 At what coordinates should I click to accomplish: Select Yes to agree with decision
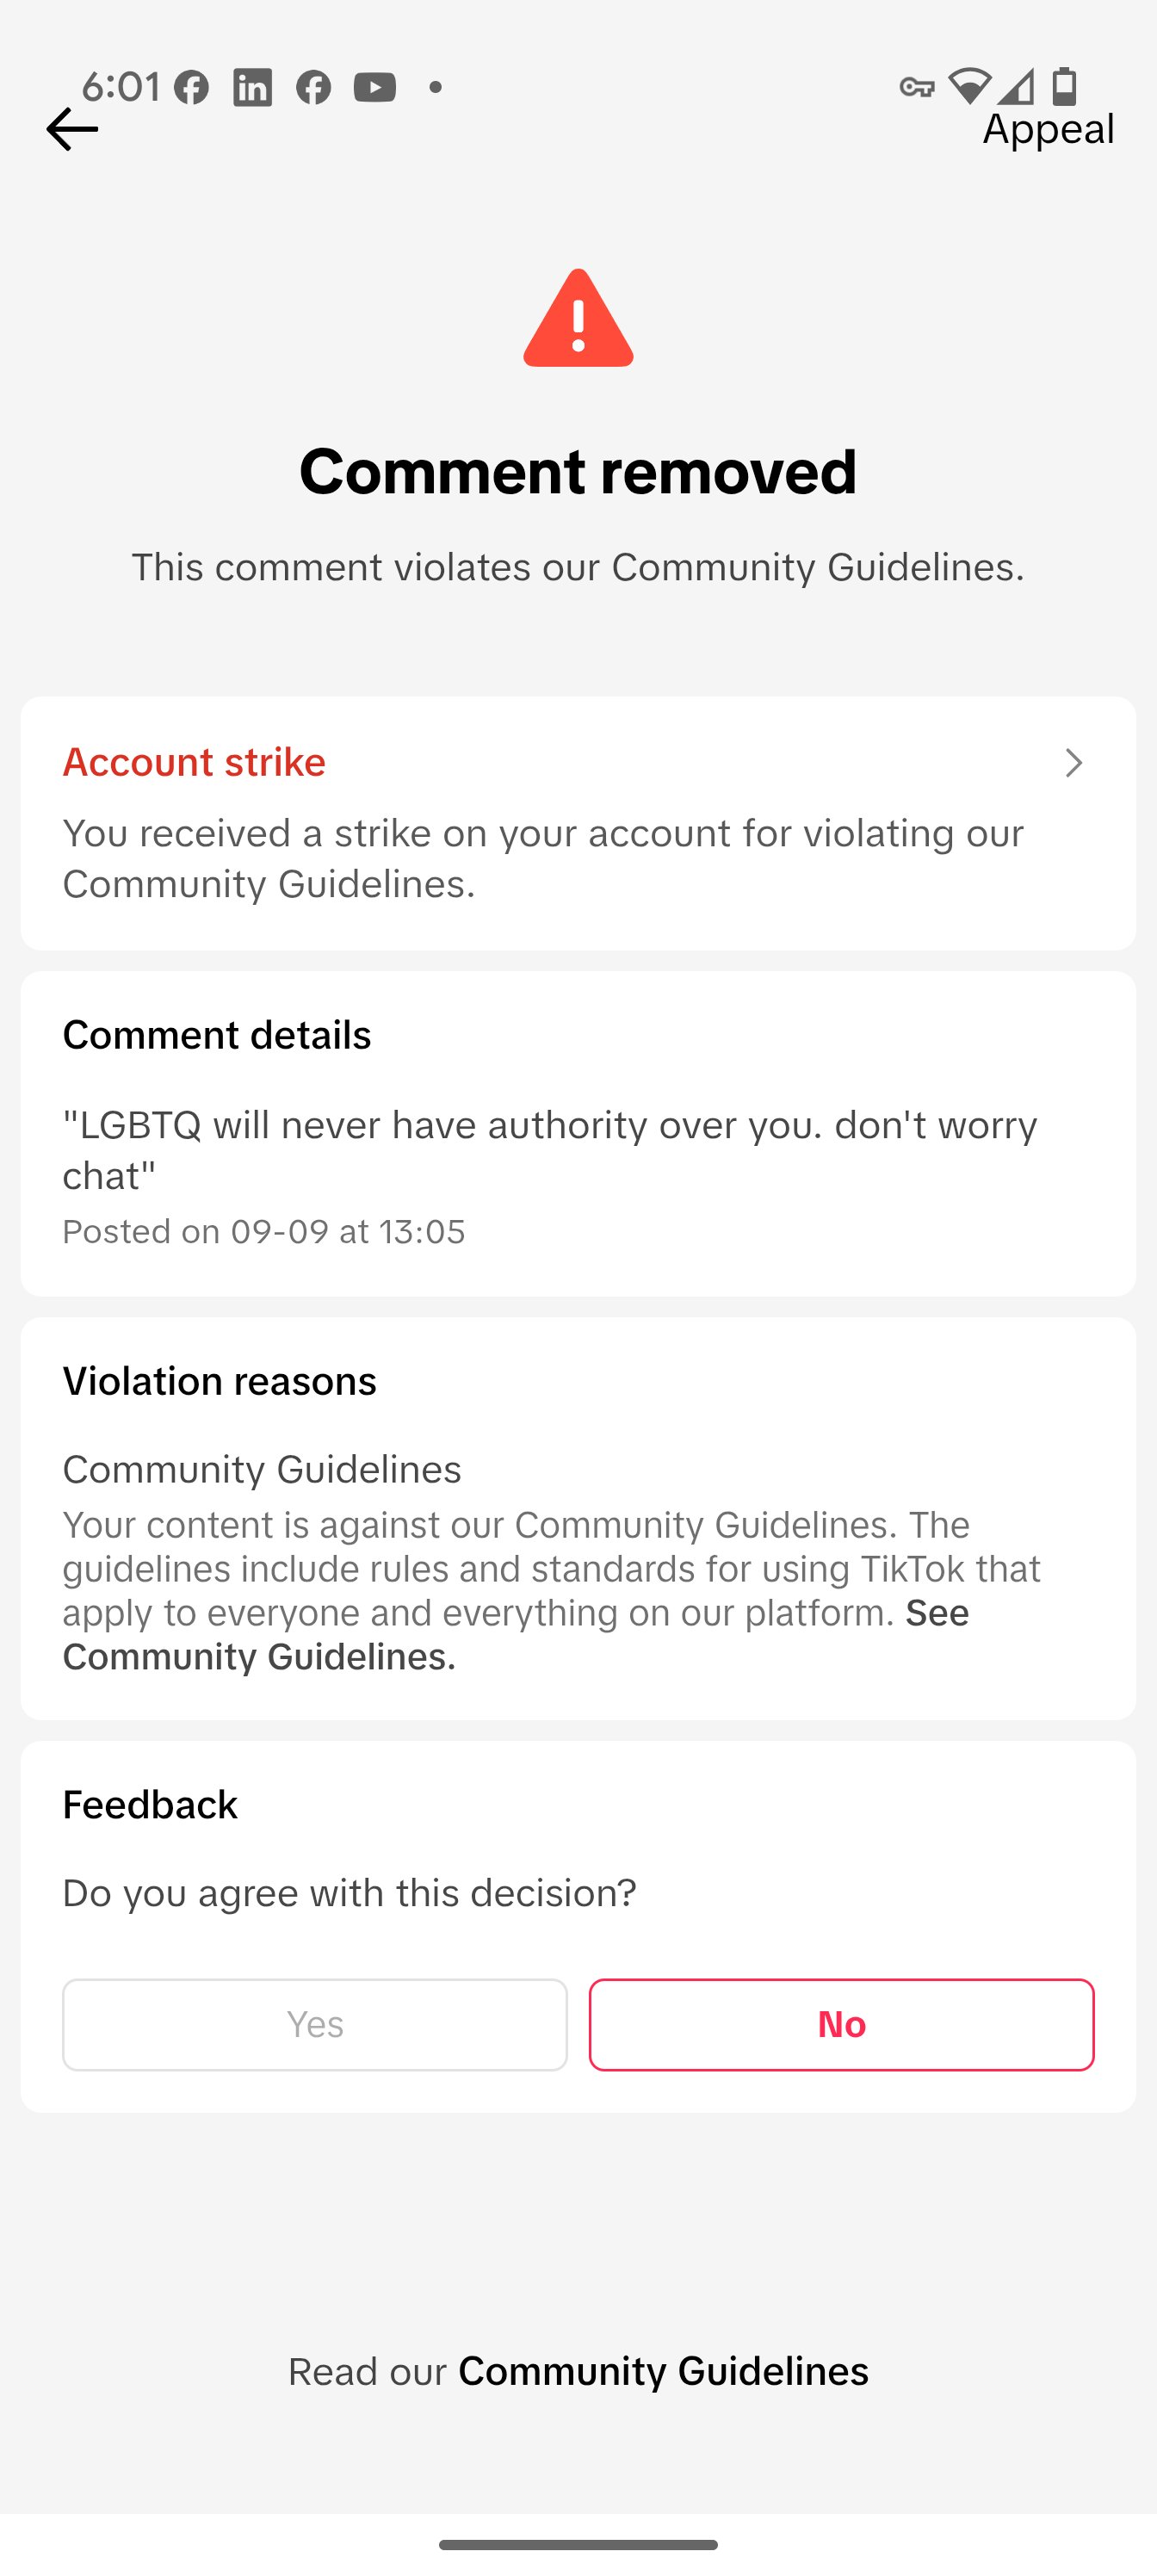tap(315, 2024)
